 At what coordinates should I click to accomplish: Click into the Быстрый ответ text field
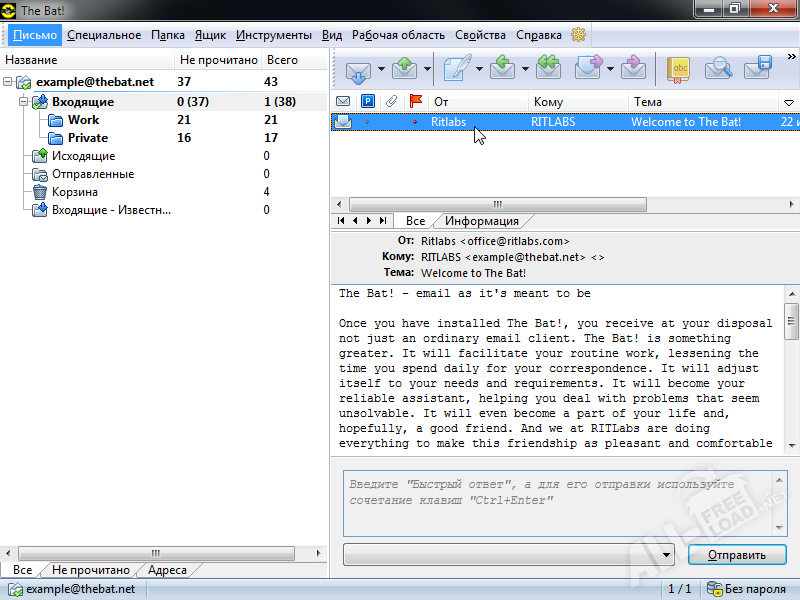coord(564,503)
